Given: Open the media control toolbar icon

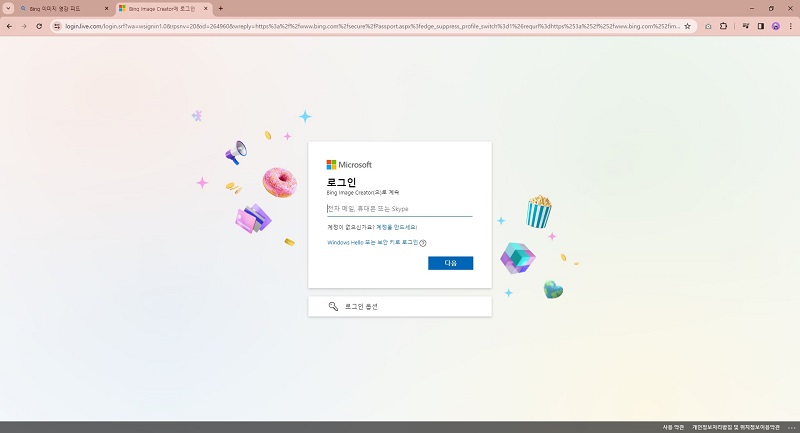Looking at the screenshot, I should pyautogui.click(x=746, y=26).
